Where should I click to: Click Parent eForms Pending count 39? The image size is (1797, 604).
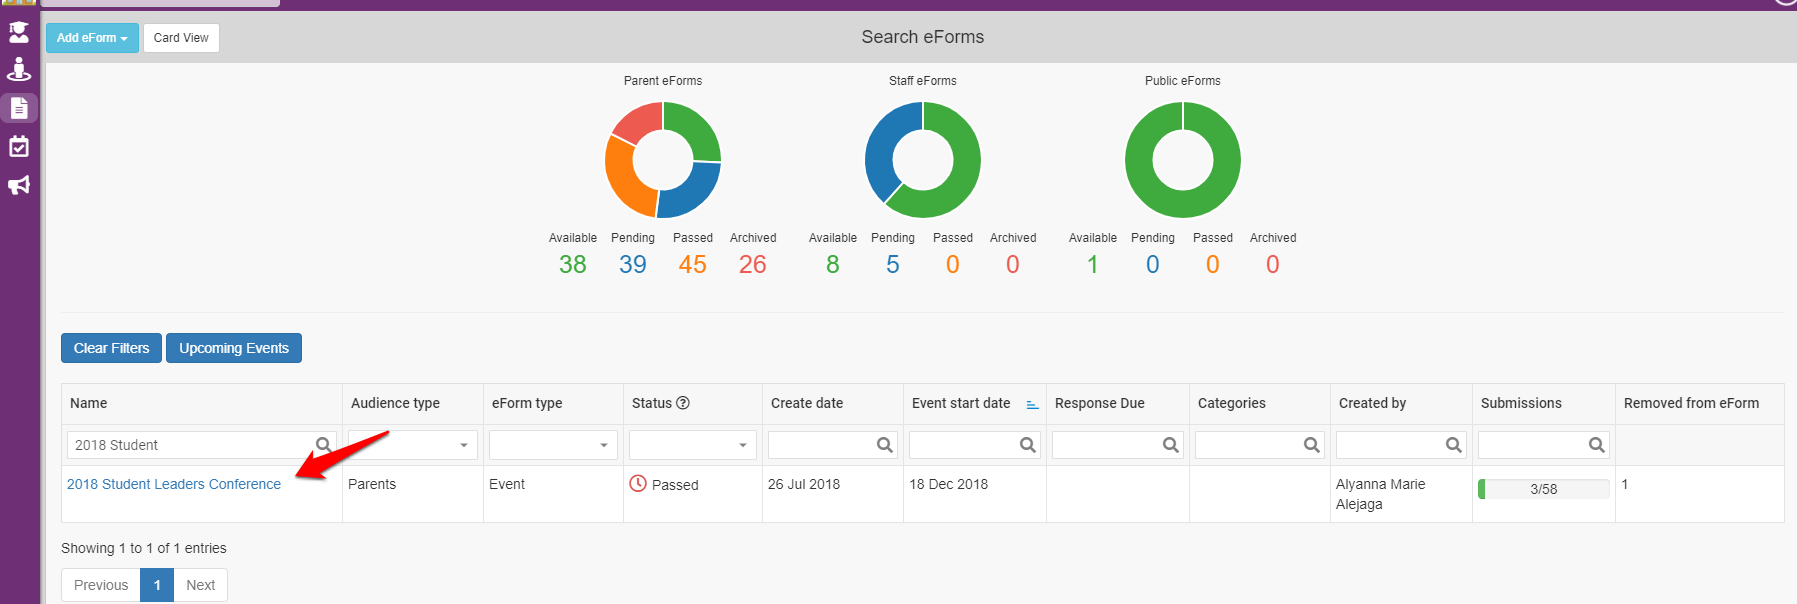click(x=633, y=264)
